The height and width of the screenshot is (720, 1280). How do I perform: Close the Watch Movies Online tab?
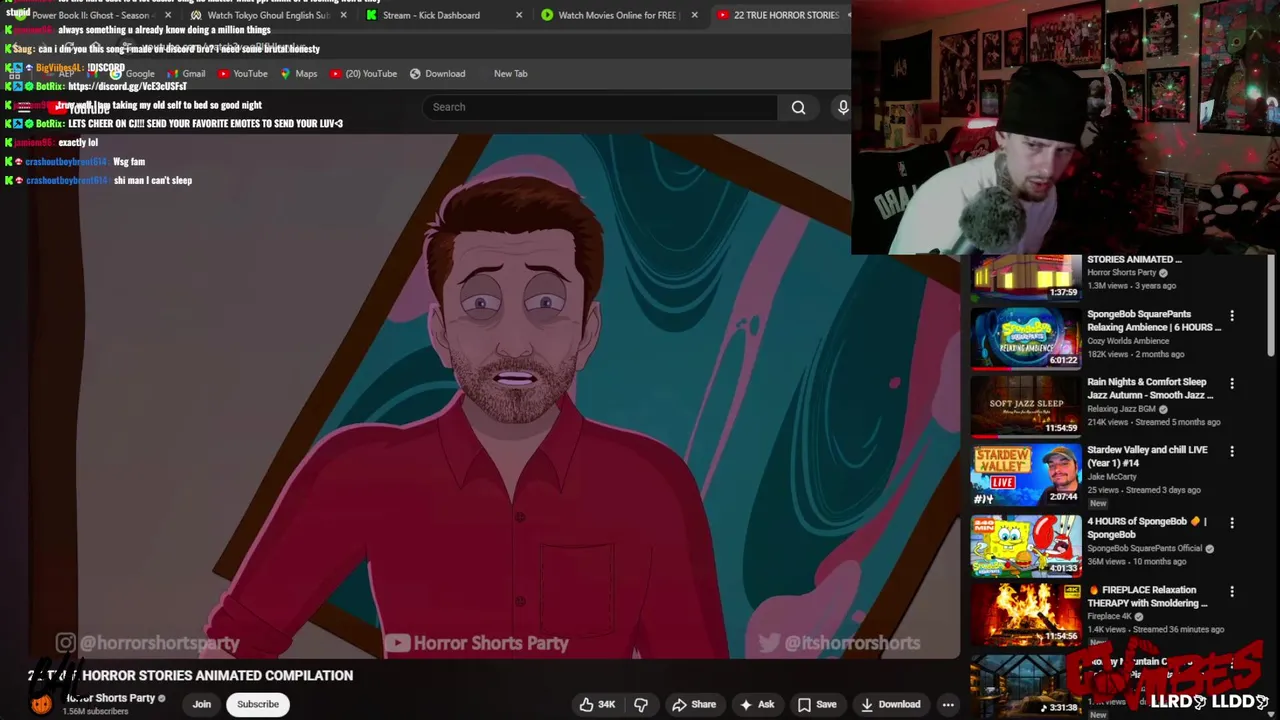pos(694,15)
